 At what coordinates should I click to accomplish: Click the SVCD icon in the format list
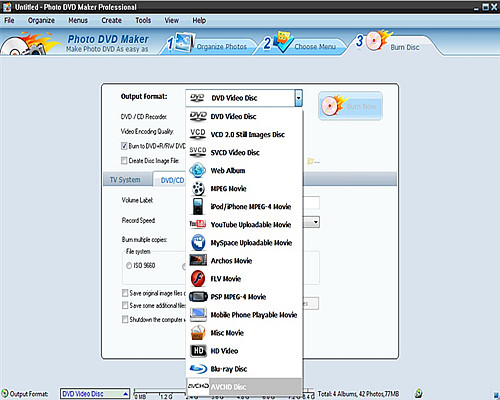198,152
